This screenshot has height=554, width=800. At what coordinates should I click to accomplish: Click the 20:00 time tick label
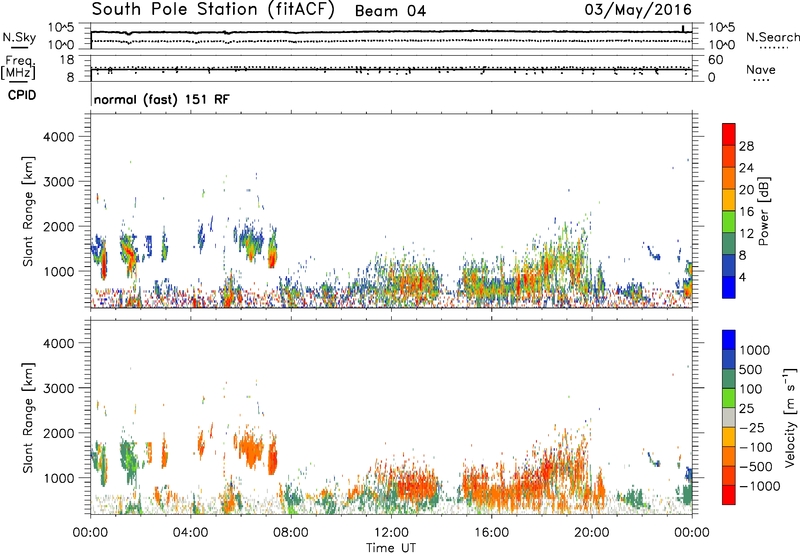coord(592,533)
